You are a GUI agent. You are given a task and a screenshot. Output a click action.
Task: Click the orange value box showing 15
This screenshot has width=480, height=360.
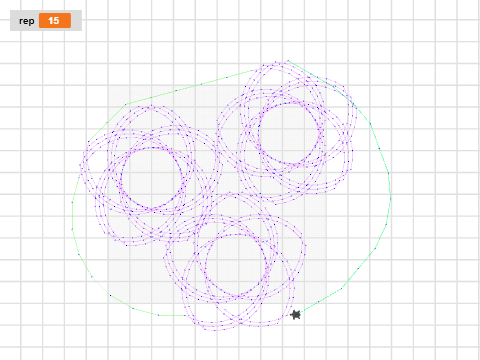55,21
